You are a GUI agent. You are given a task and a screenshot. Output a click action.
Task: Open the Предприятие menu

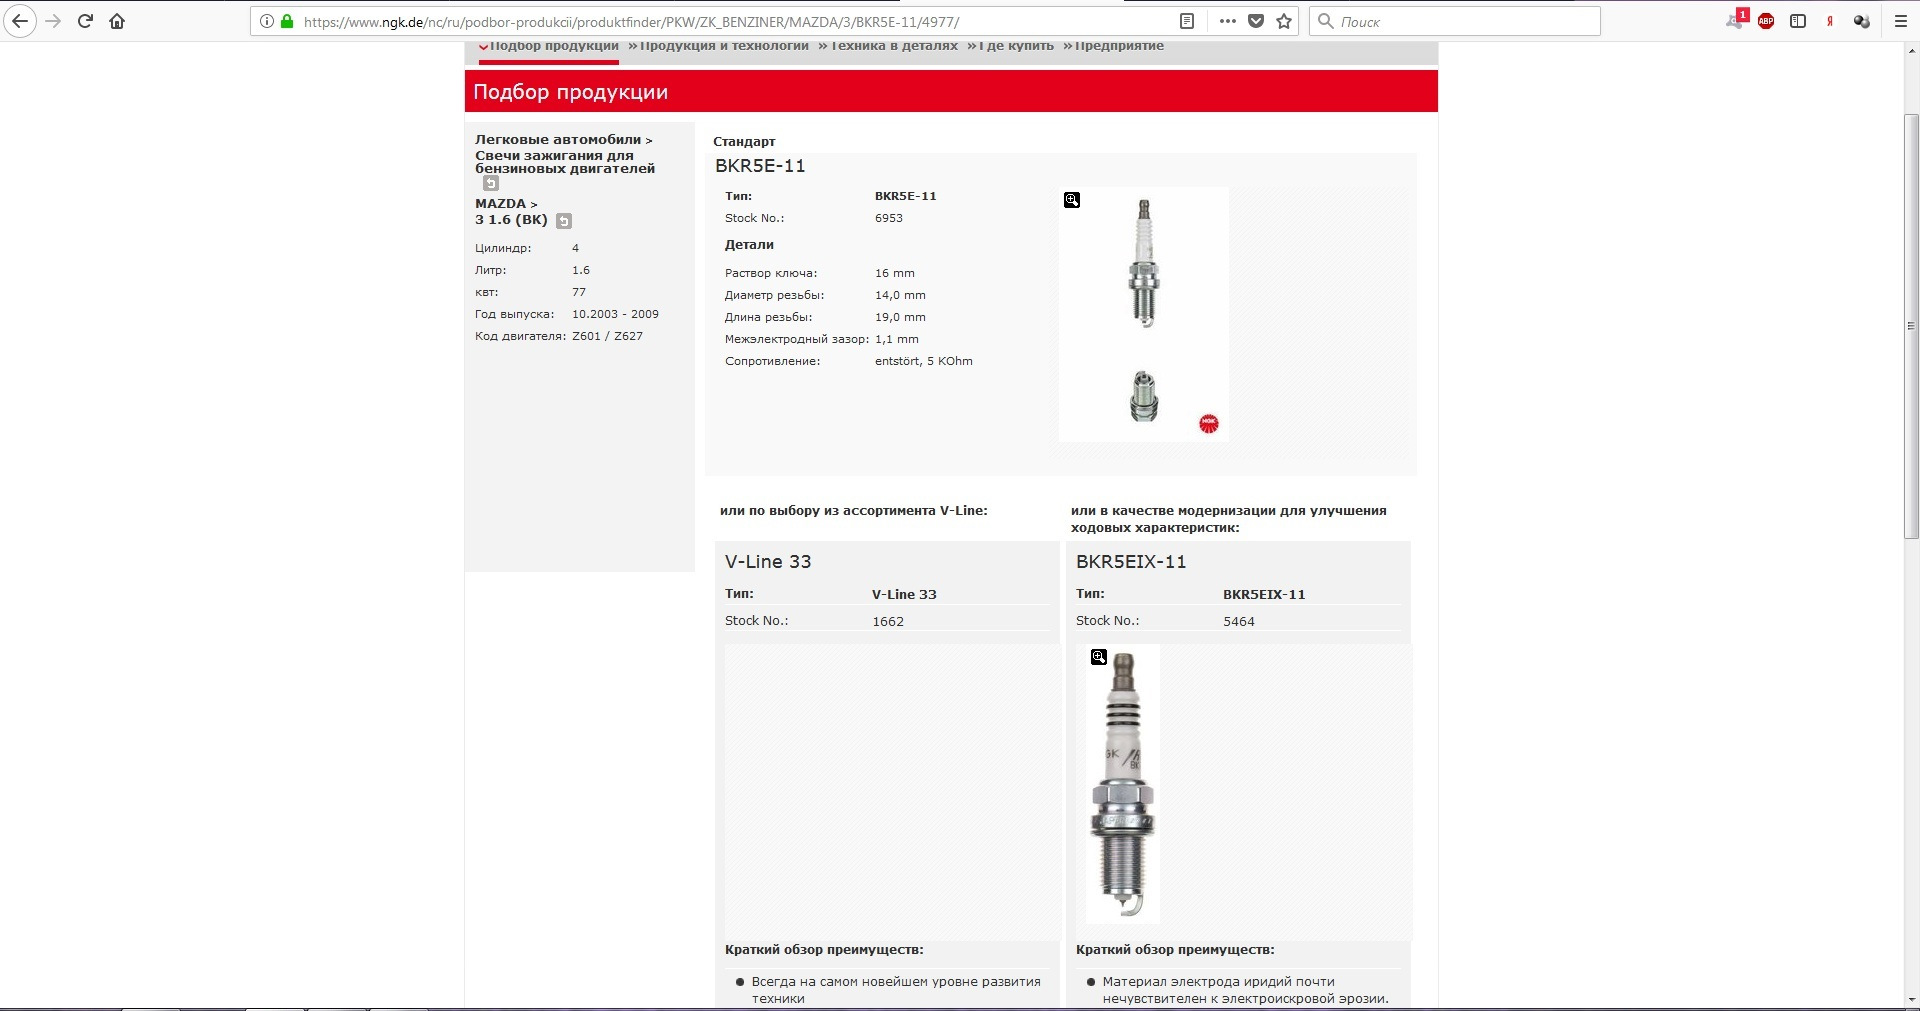pyautogui.click(x=1119, y=46)
